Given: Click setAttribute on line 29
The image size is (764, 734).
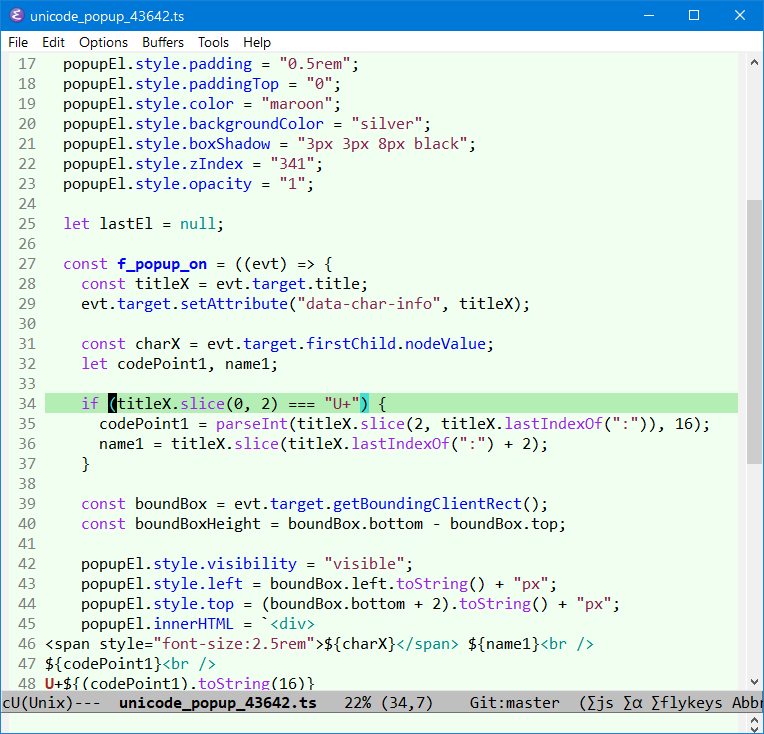Looking at the screenshot, I should click(234, 304).
